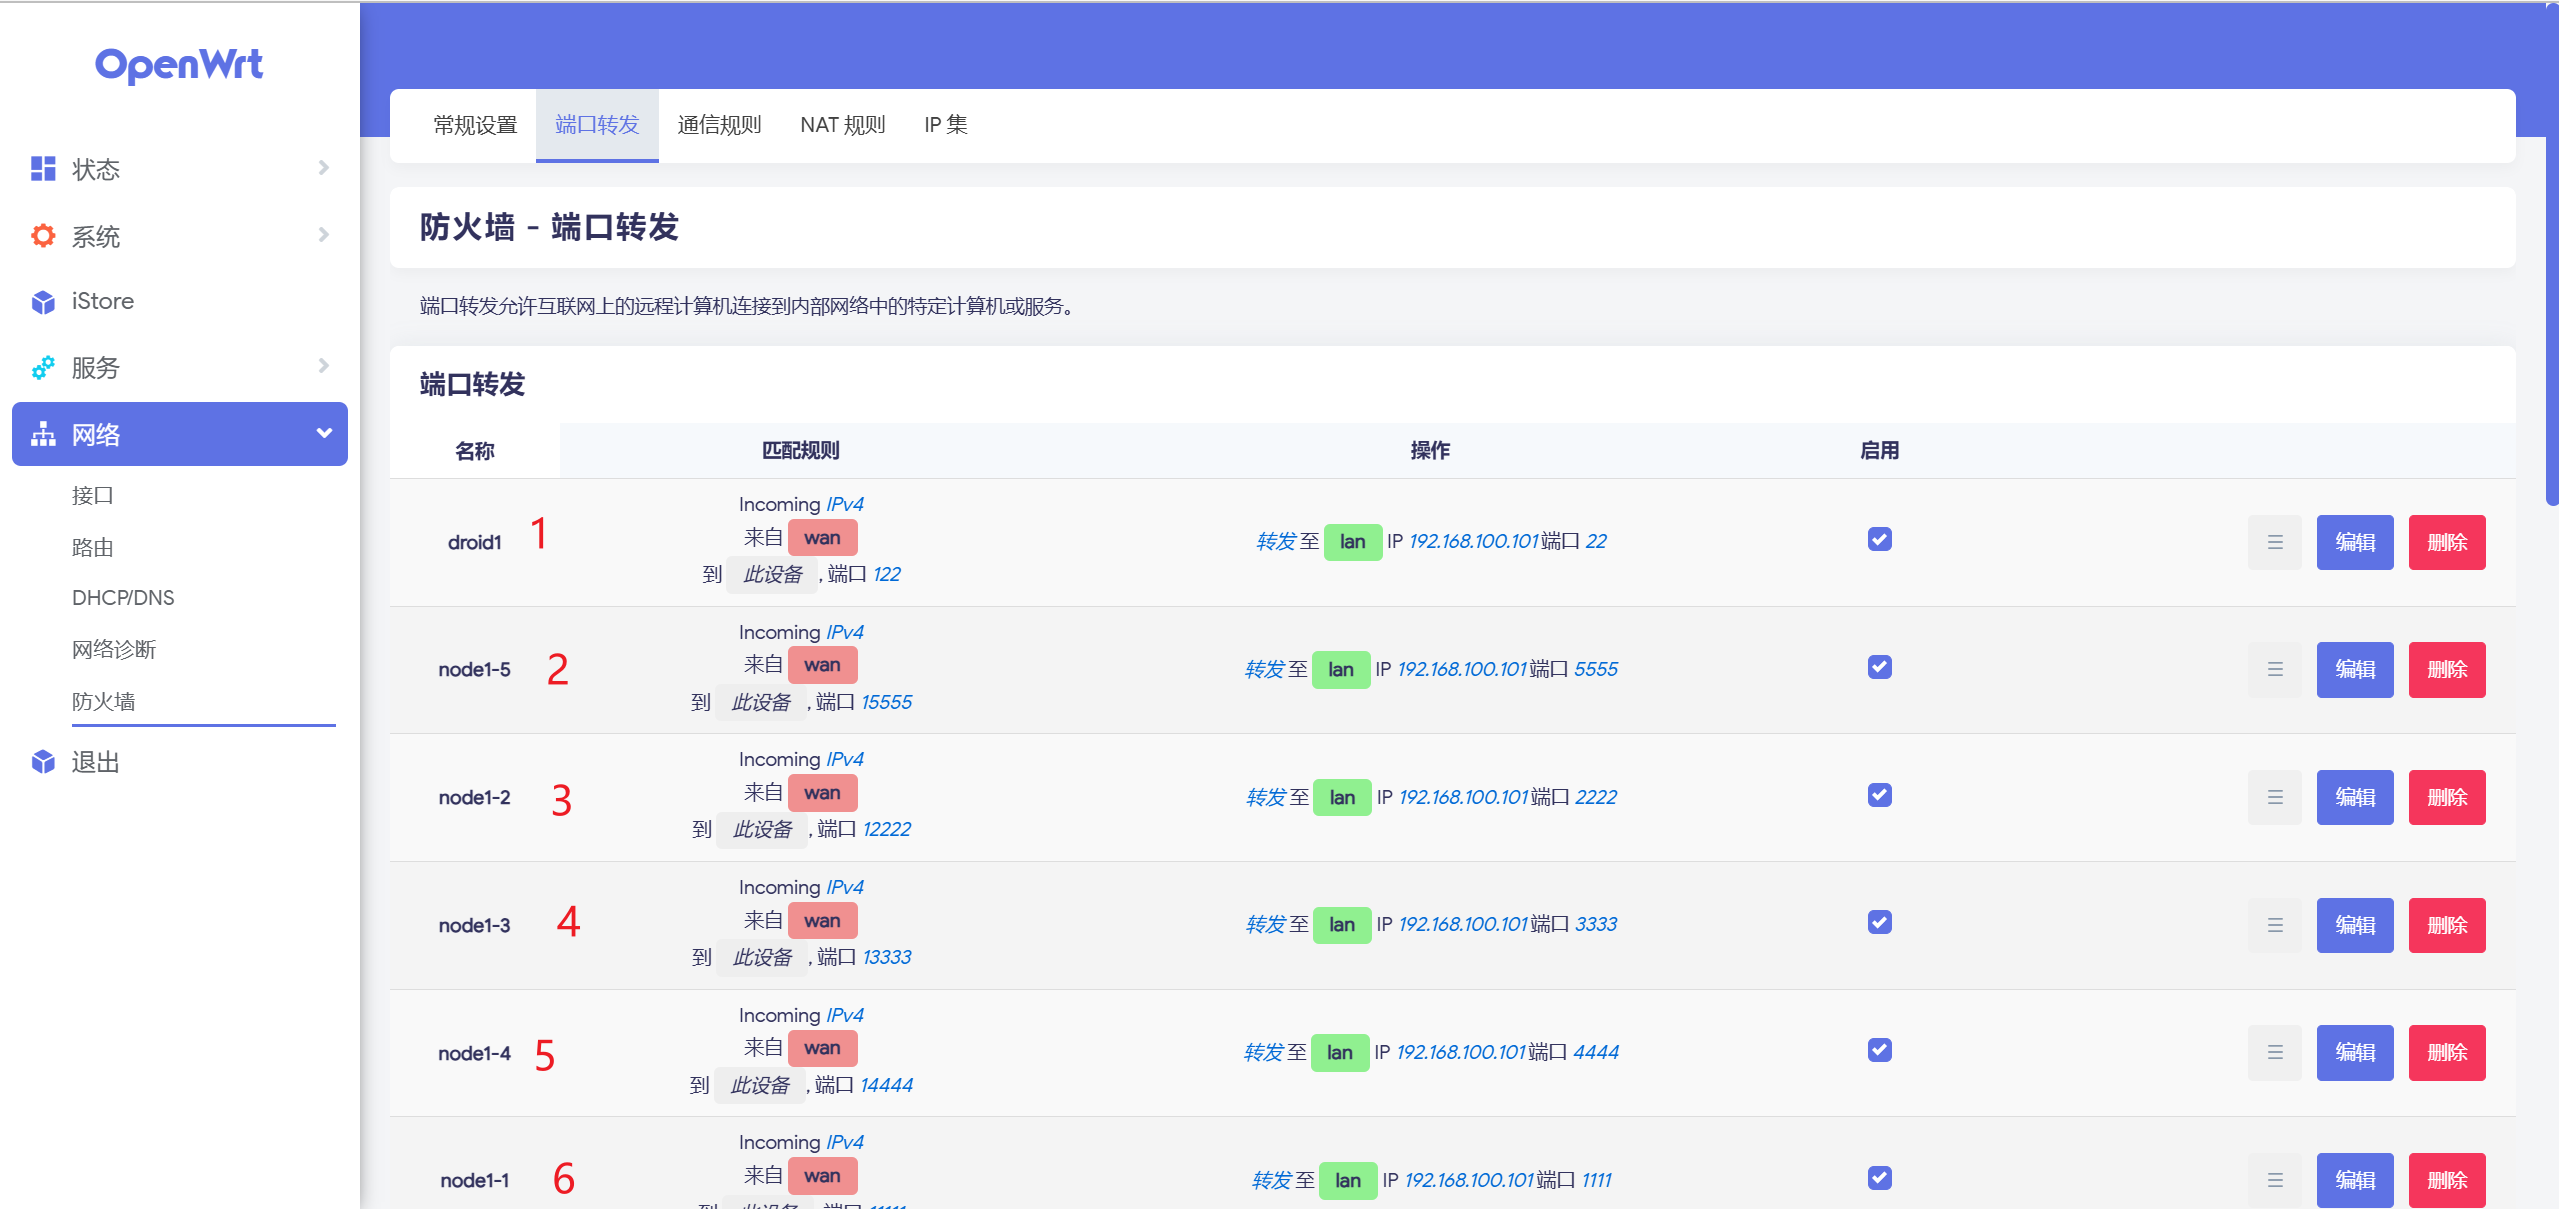
Task: Click the status dashboard icon in sidebar
Action: tap(43, 169)
